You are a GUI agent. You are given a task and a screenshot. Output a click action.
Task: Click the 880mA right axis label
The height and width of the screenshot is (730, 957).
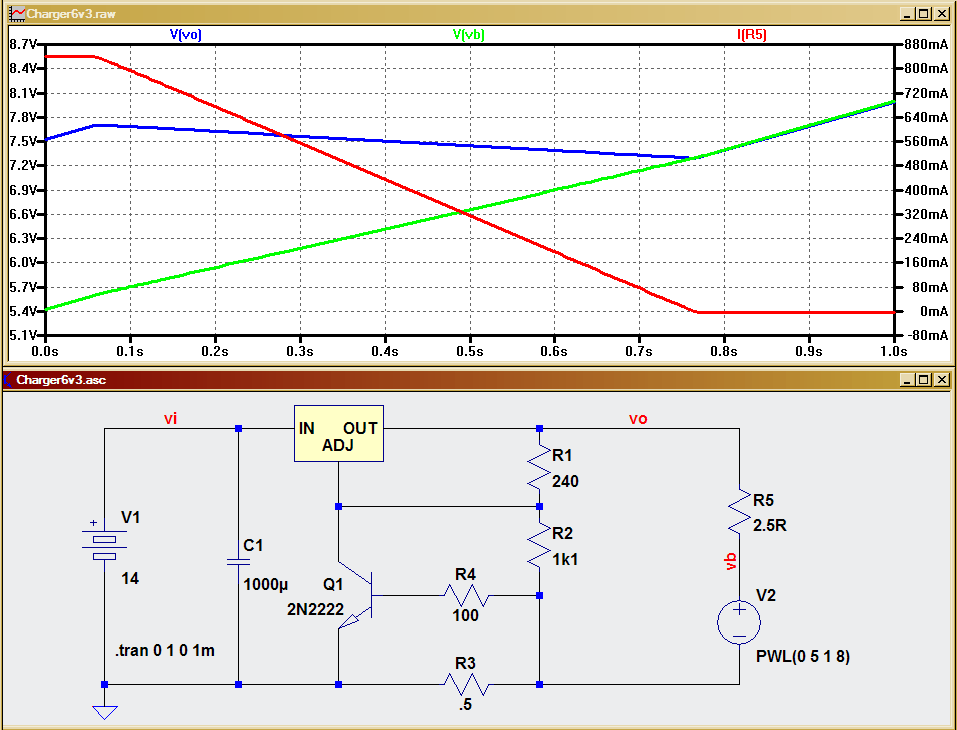(x=926, y=44)
